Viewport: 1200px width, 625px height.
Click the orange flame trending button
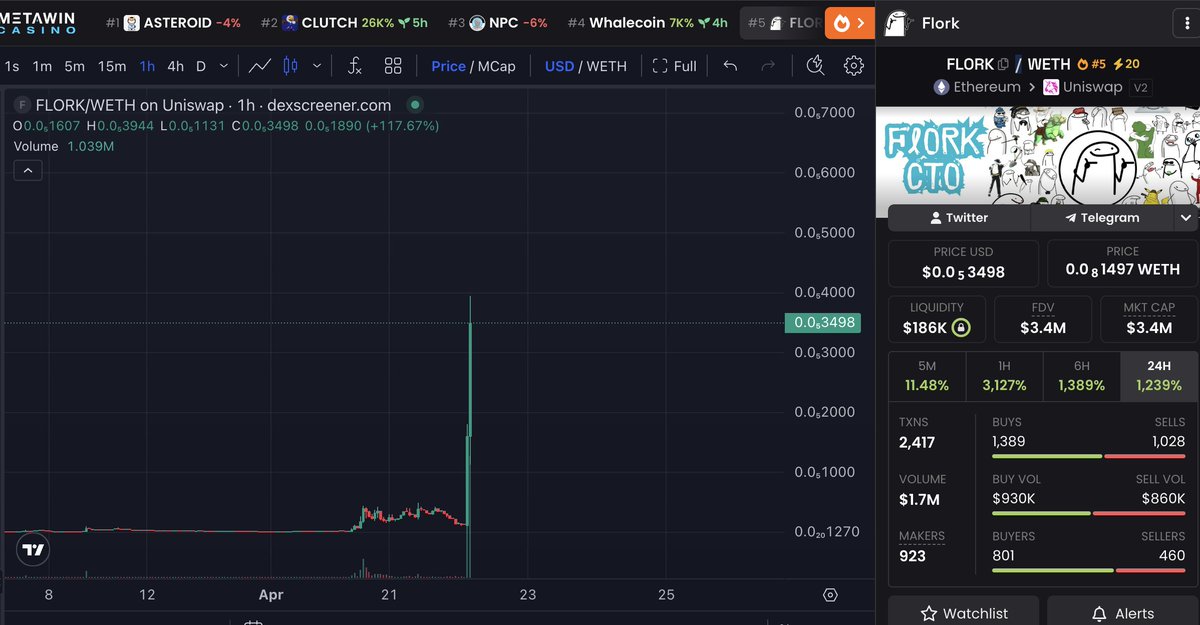[850, 22]
